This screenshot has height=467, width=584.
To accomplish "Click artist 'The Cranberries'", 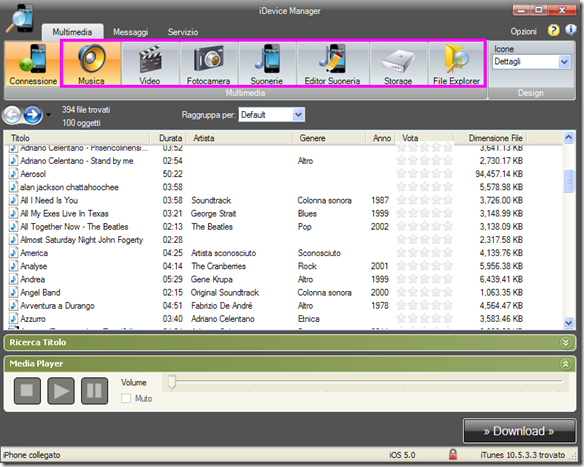I will point(219,266).
